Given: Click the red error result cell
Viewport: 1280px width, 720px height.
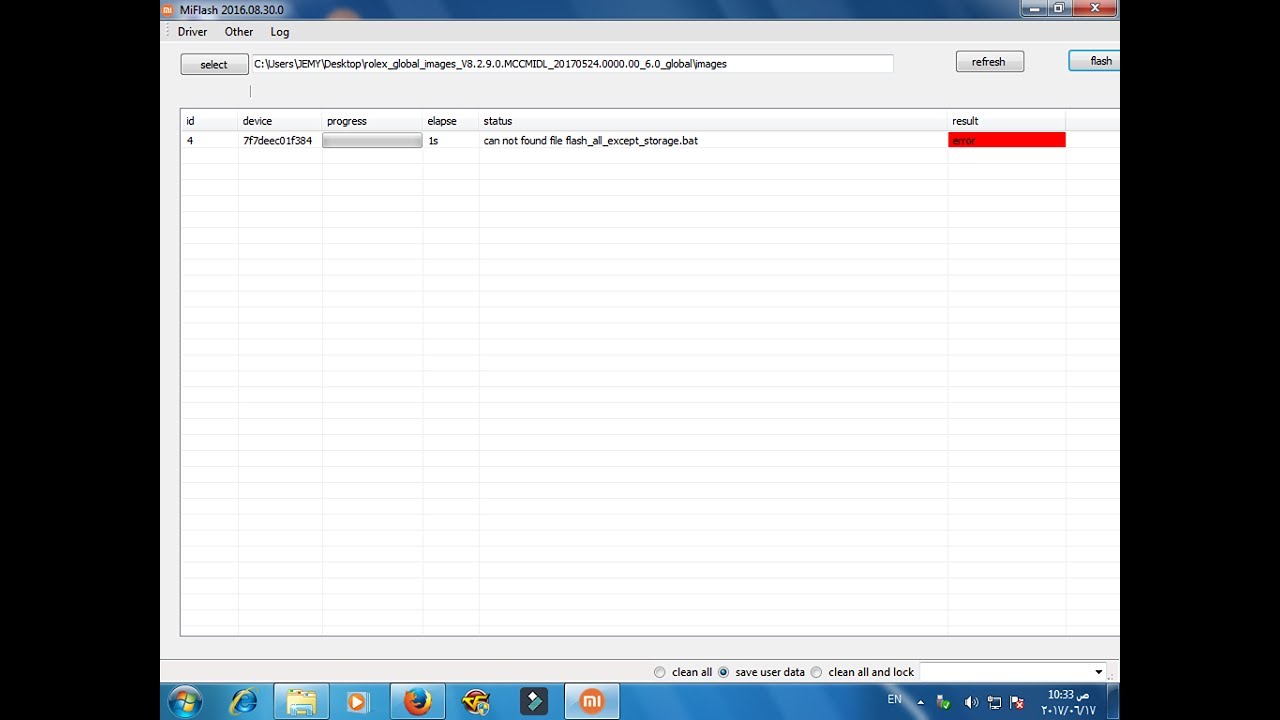Looking at the screenshot, I should pyautogui.click(x=1007, y=141).
